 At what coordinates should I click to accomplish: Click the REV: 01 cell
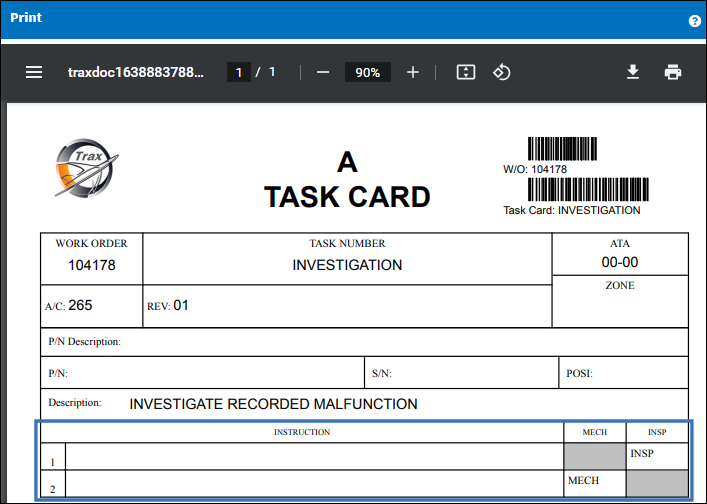coord(347,306)
